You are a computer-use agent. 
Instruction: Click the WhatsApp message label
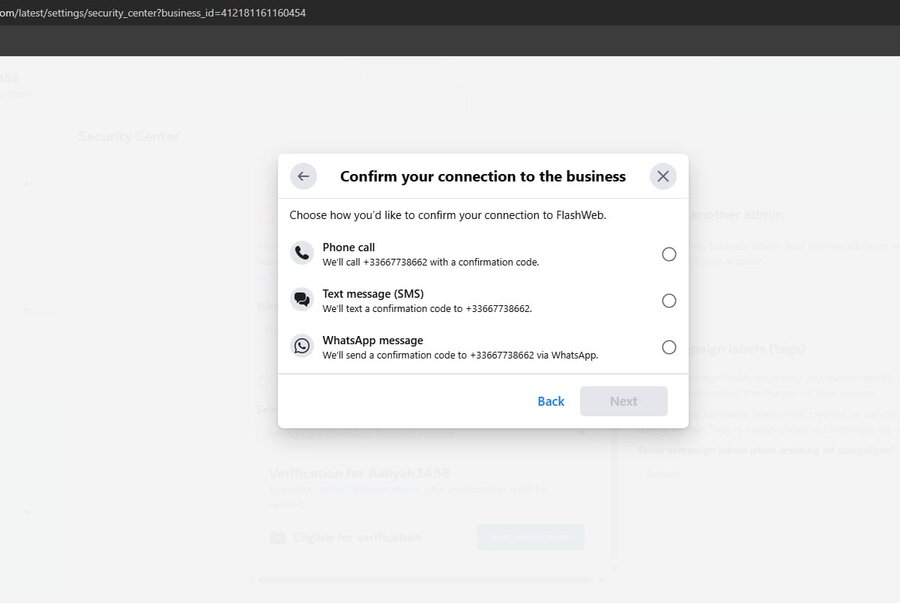[373, 340]
